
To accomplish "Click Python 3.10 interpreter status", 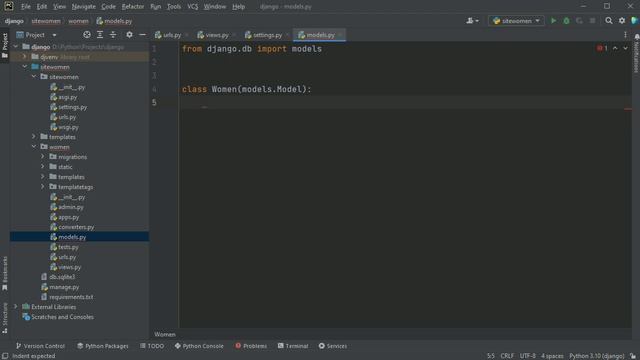I will 597,356.
